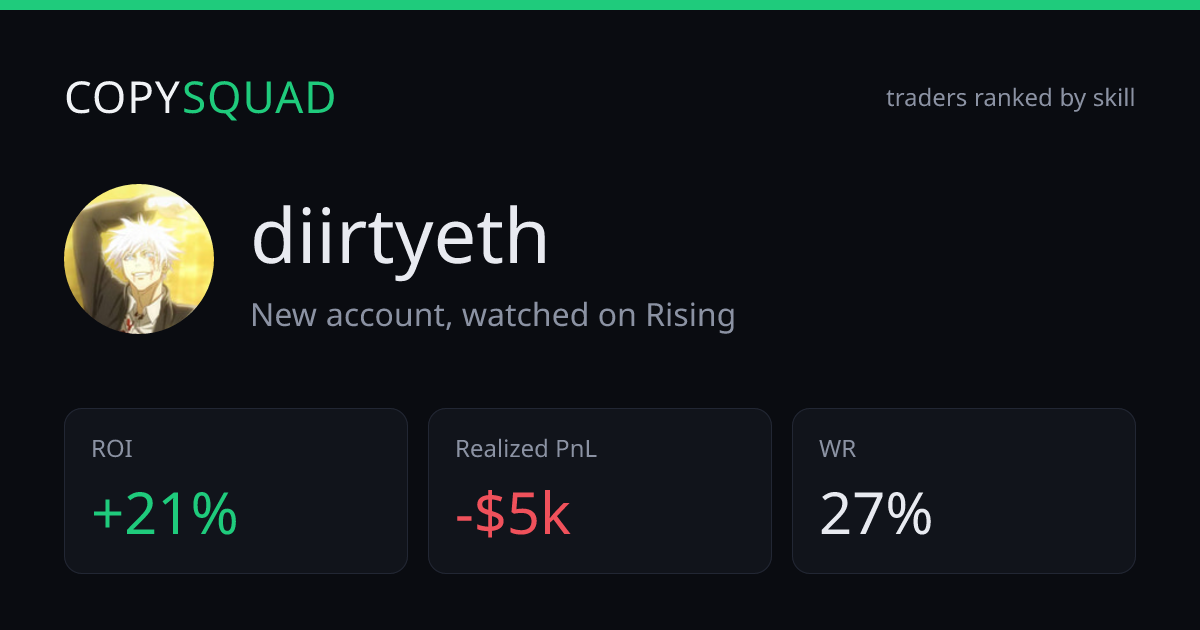
Task: Click the -$5k PnL value
Action: [x=513, y=515]
